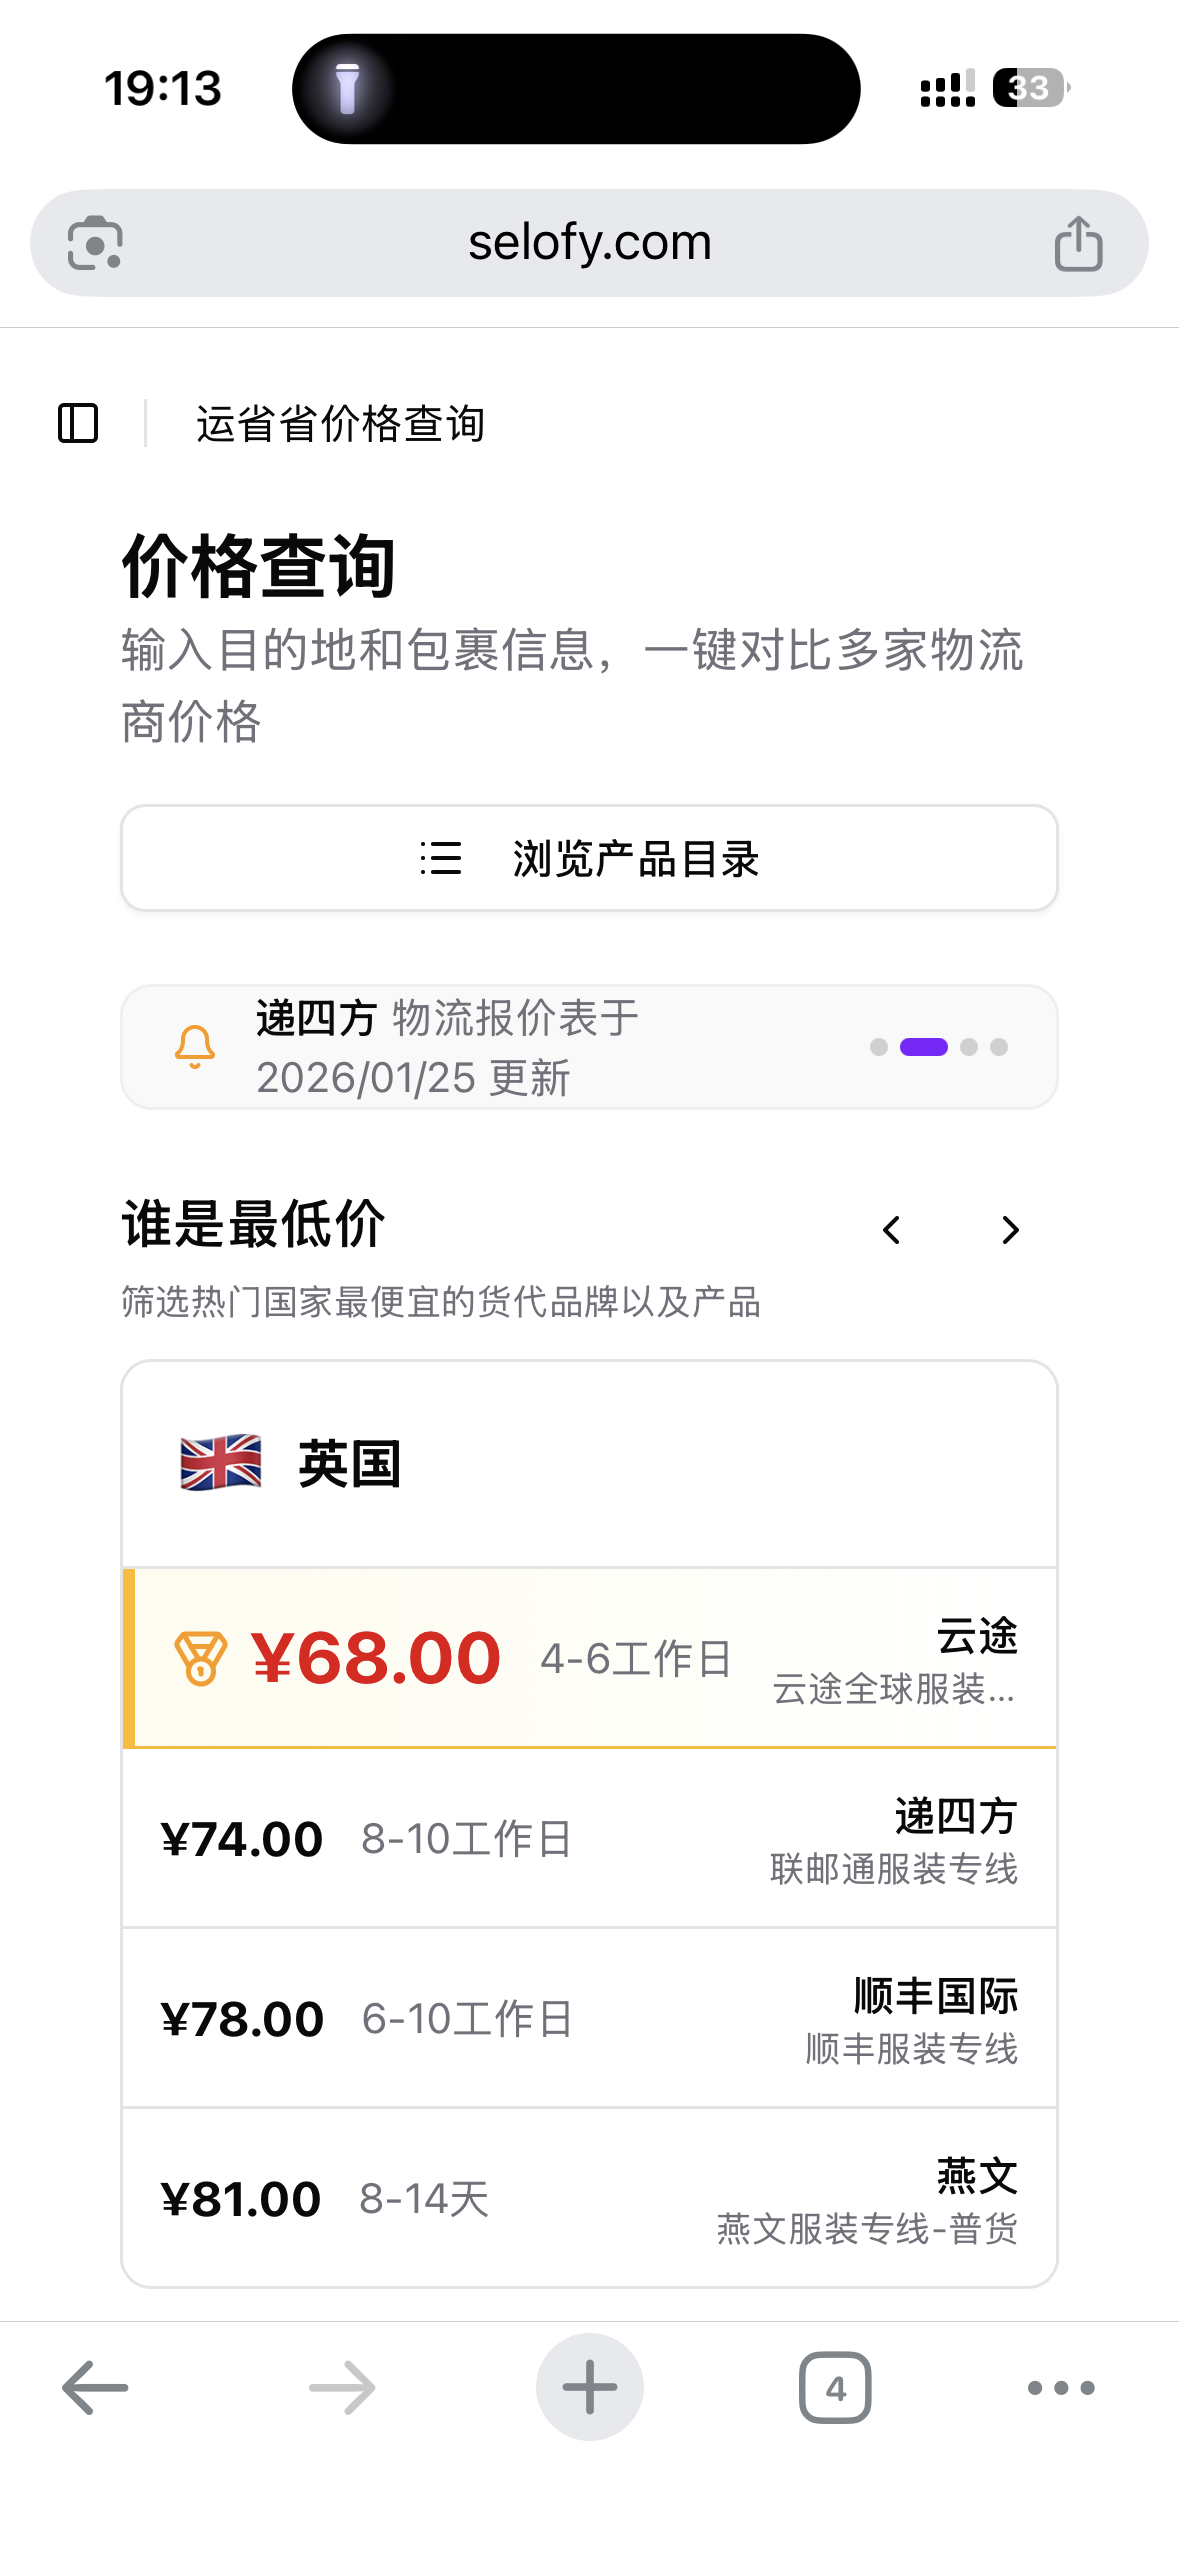1179x2556 pixels.
Task: Tap the share icon in address bar
Action: click(x=1078, y=243)
